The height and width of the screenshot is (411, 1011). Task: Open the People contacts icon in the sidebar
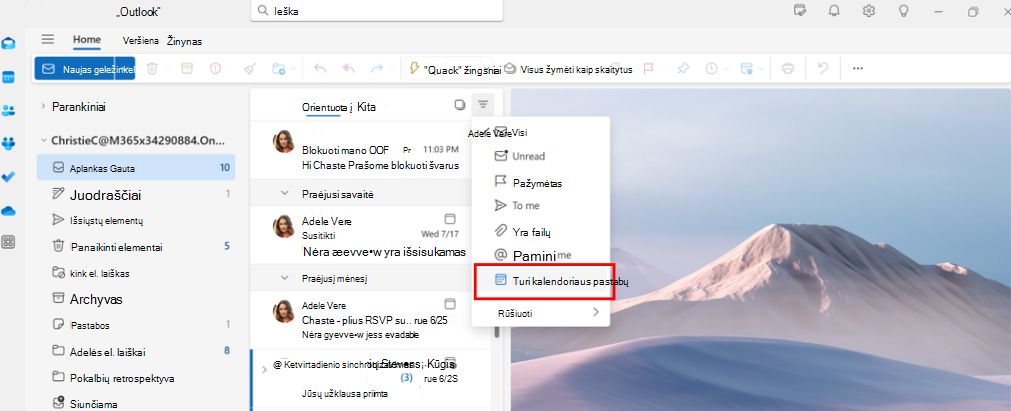9,111
